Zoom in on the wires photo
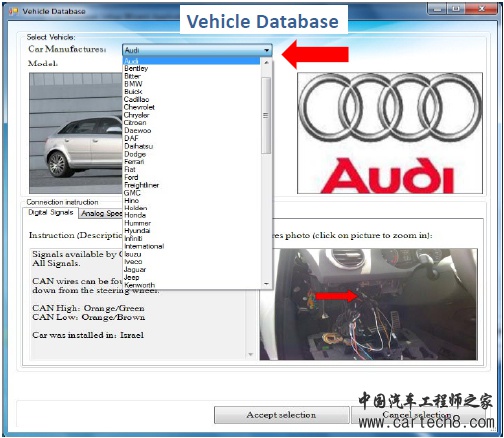This screenshot has width=504, height=438. point(369,304)
